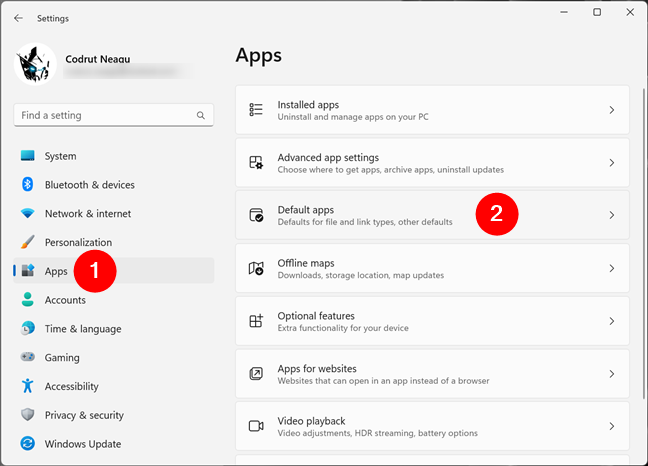
Task: Select Privacy & security
Action: coord(114,415)
